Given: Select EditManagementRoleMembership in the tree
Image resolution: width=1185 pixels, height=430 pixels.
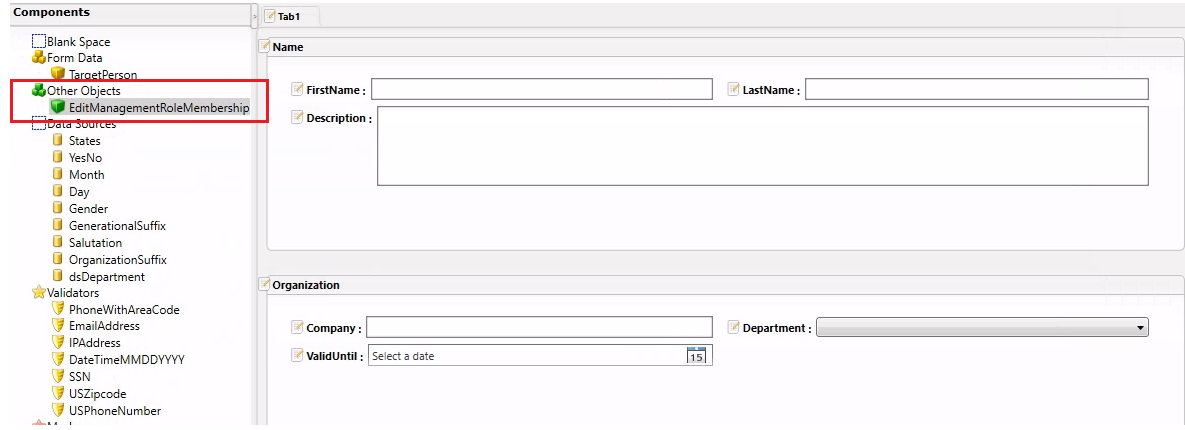Looking at the screenshot, I should click(159, 108).
